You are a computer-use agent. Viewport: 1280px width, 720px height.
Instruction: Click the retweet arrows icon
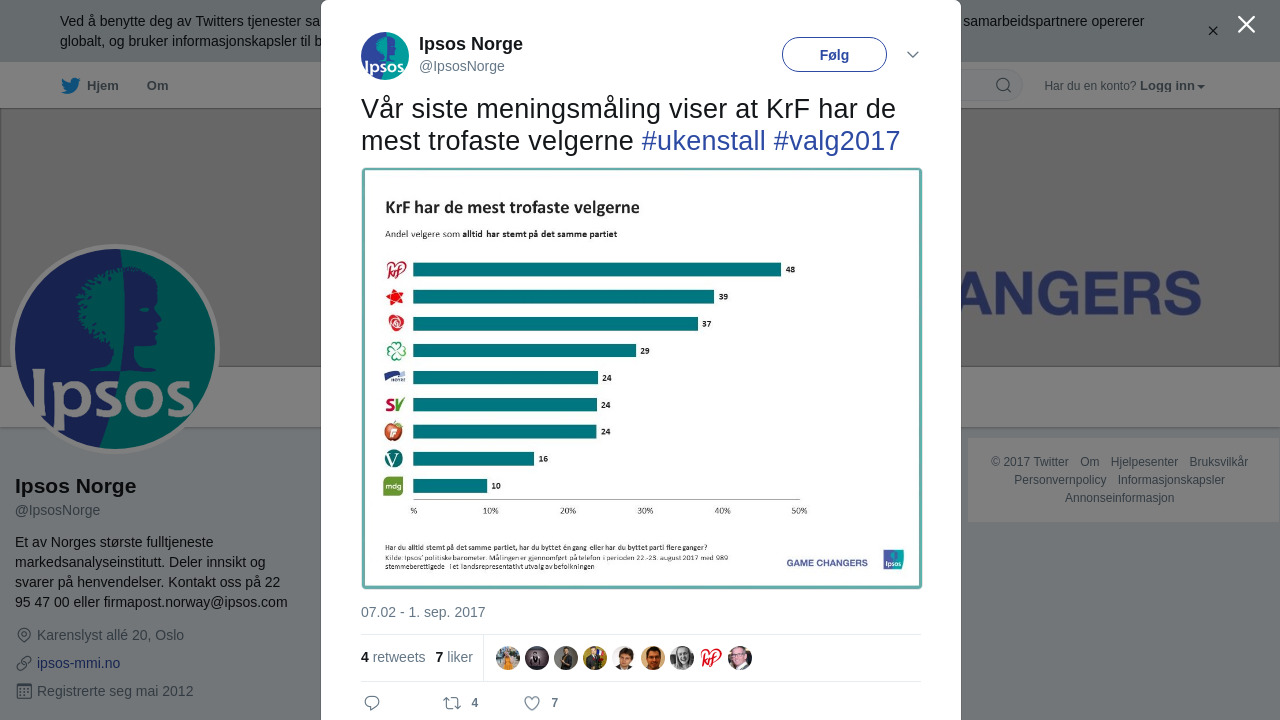coord(451,703)
